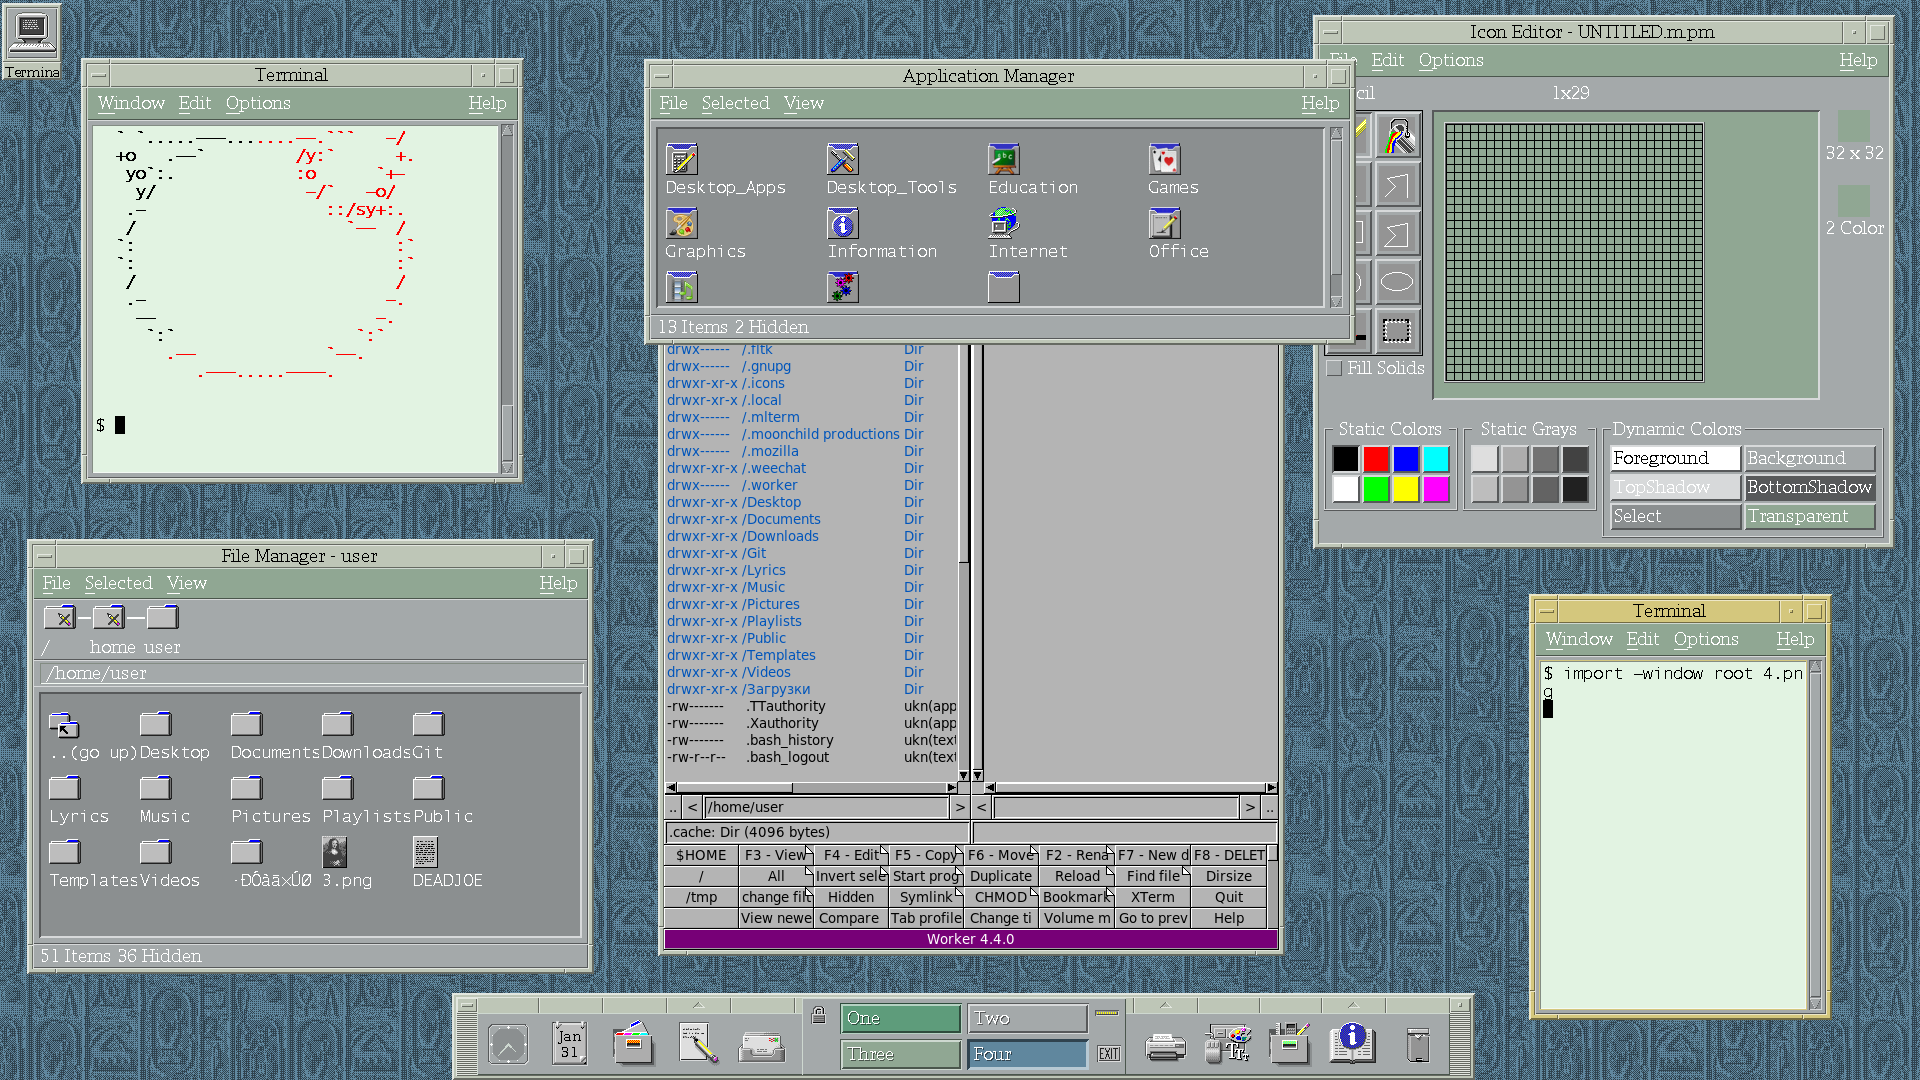Screen dimensions: 1920x1080
Task: Select the closed polygon tool in Icon Editor
Action: coord(1397,234)
